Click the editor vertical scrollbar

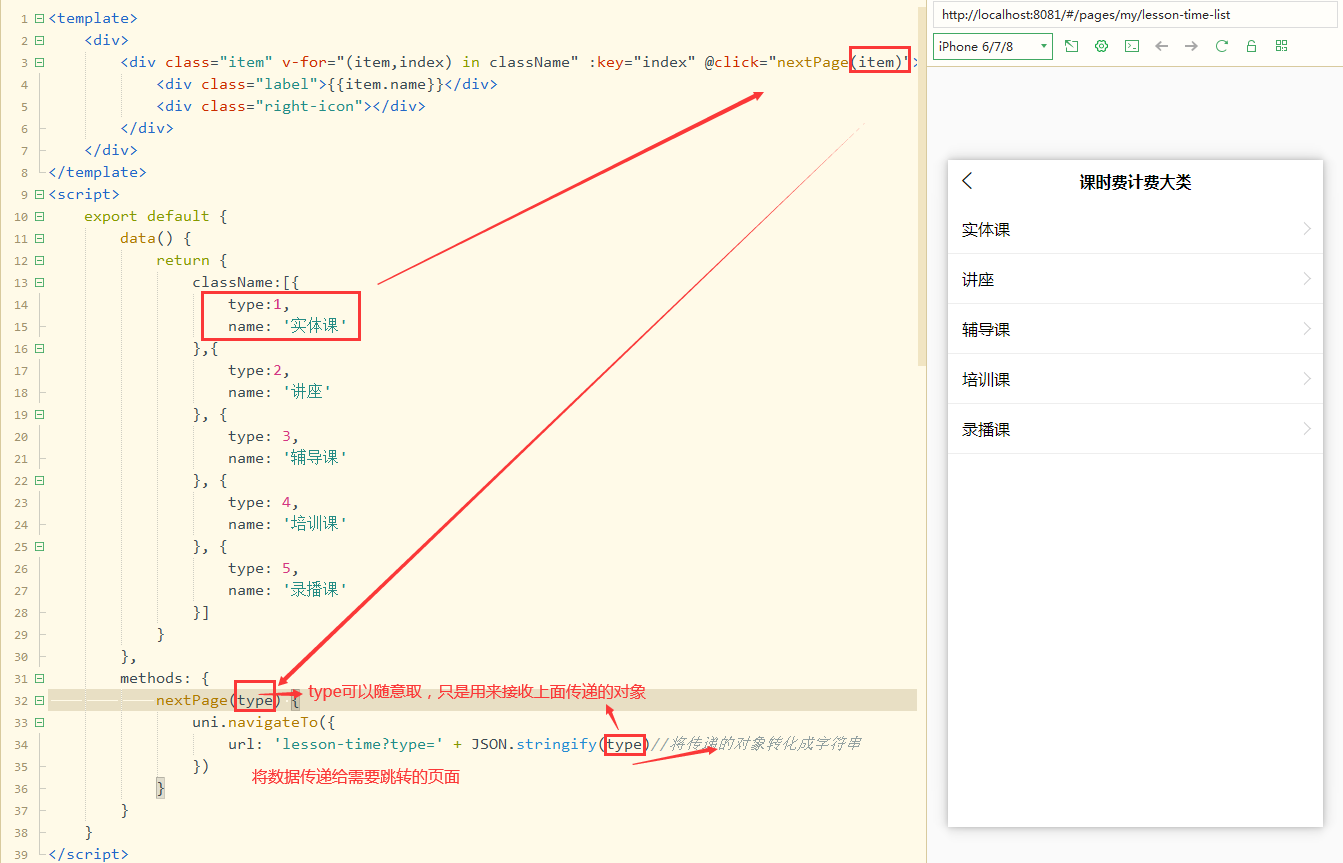pos(922,185)
